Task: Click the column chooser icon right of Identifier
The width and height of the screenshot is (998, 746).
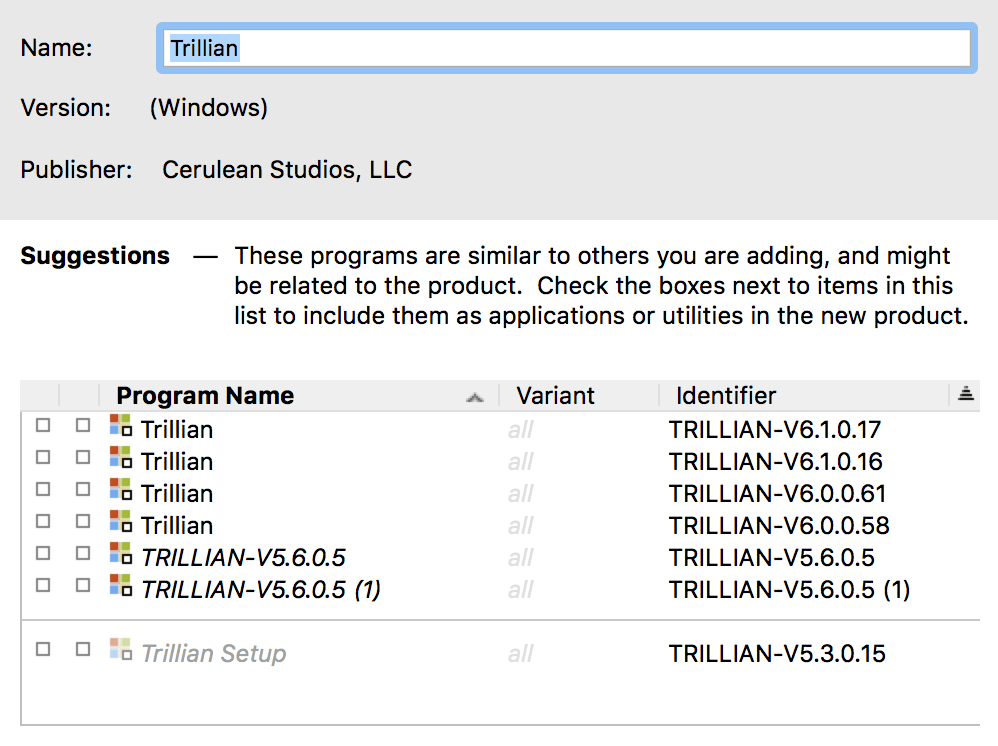Action: tap(965, 394)
